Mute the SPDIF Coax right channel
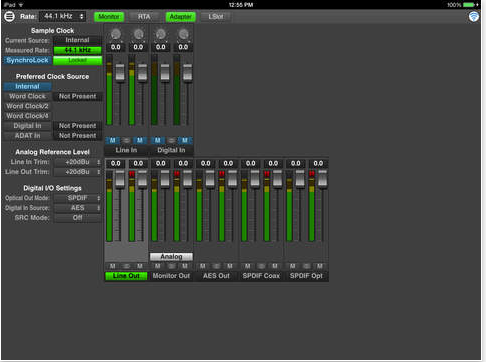This screenshot has width=486, height=362. (275, 266)
